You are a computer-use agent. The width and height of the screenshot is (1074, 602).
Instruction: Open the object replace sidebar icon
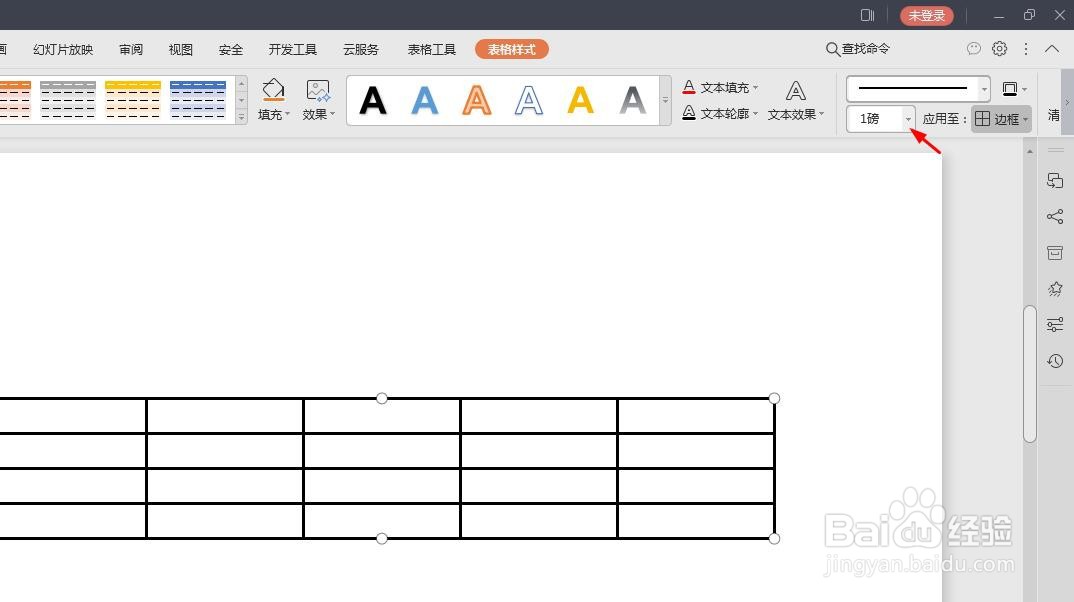tap(1055, 181)
